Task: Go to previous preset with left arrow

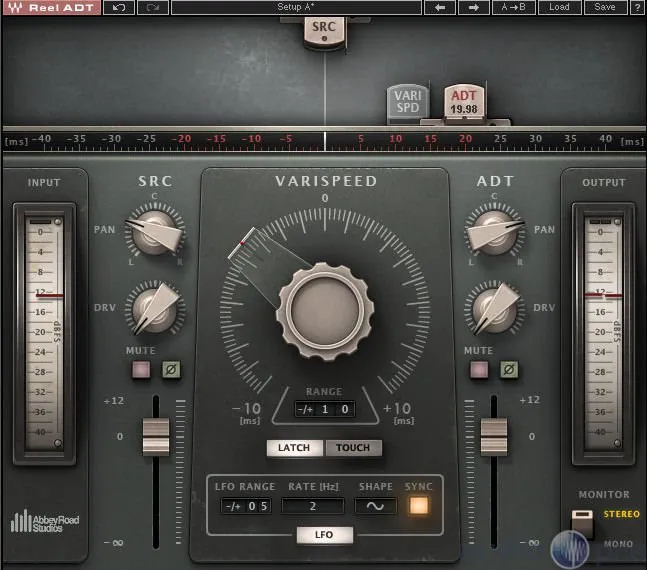Action: [440, 7]
